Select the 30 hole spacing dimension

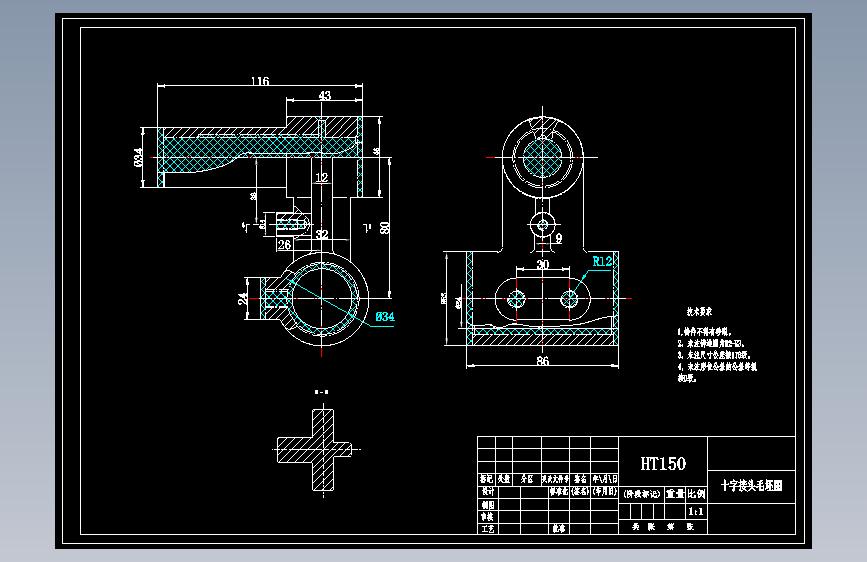[x=543, y=264]
